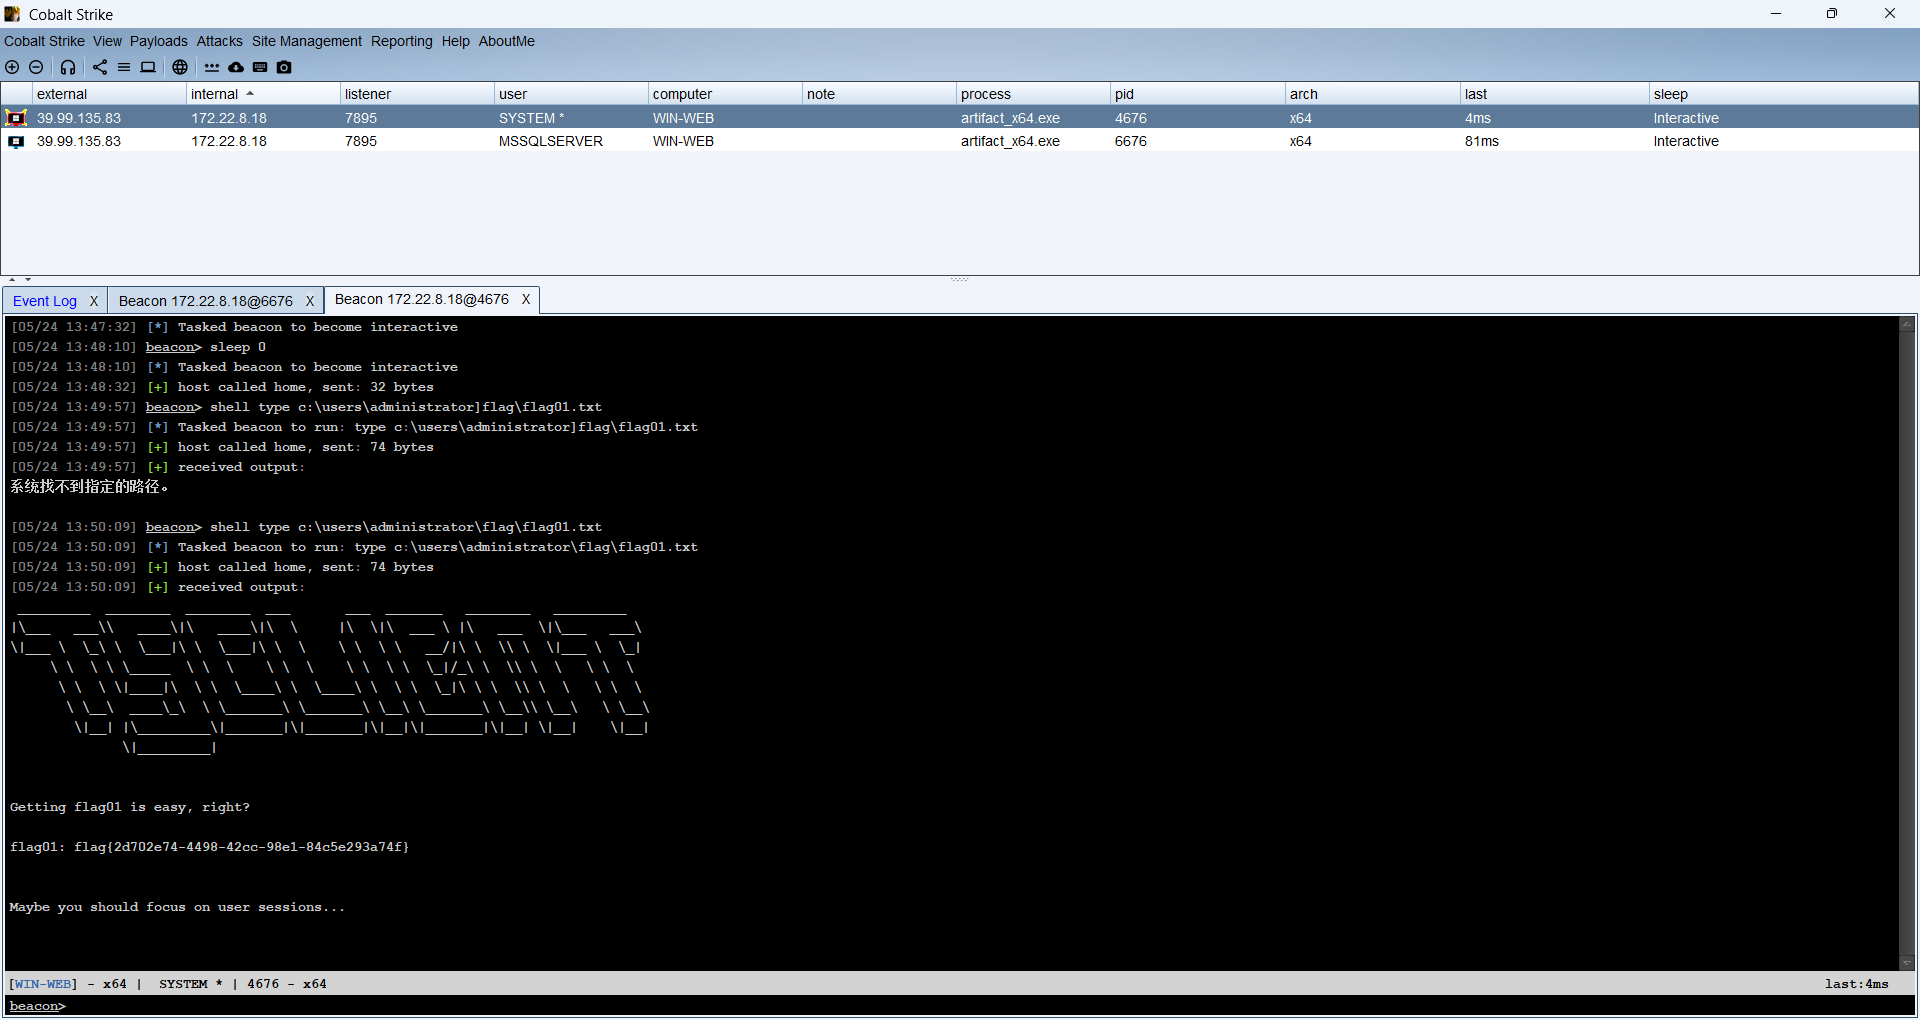Click the "Maybe you should focus on user sessions..." line

pos(177,907)
